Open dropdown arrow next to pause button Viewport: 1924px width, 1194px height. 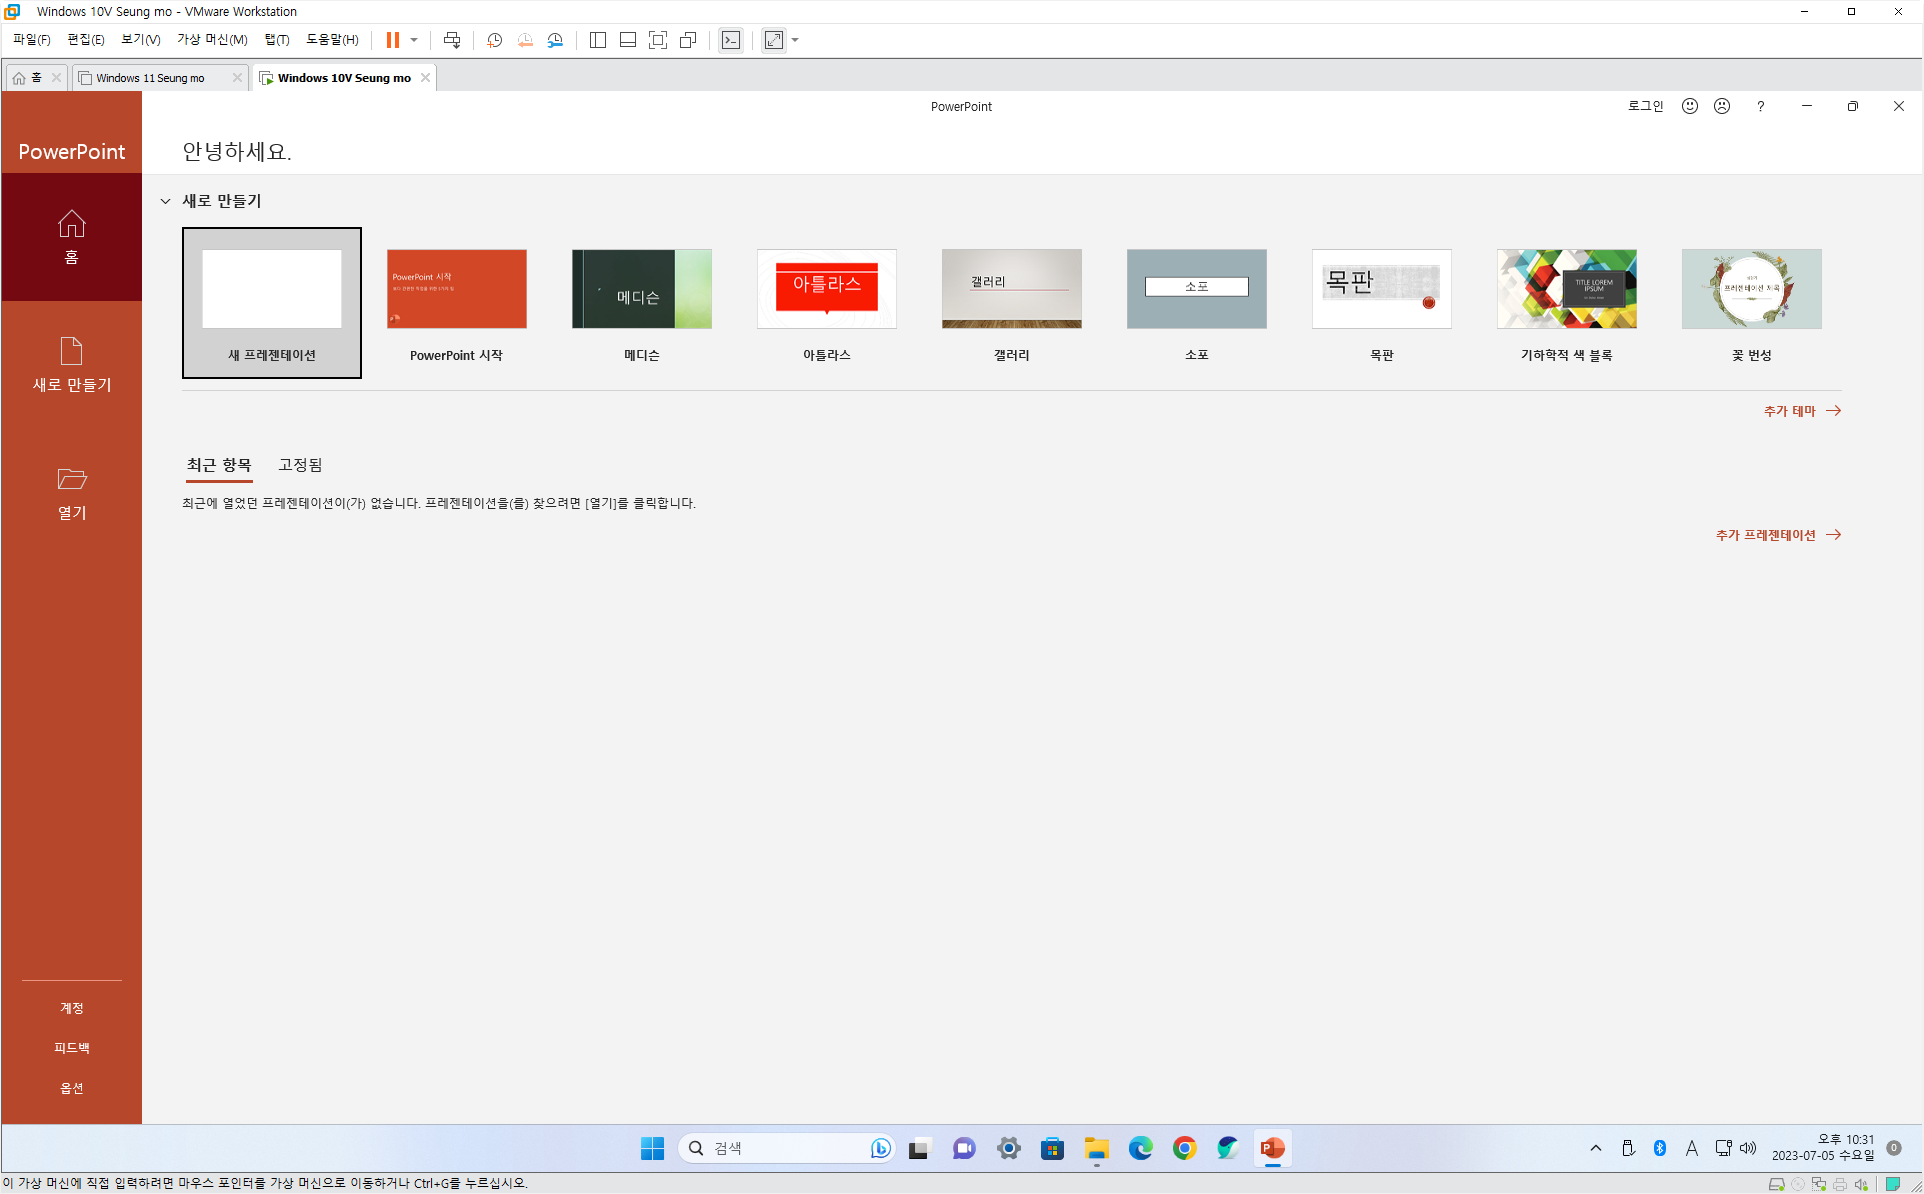414,40
